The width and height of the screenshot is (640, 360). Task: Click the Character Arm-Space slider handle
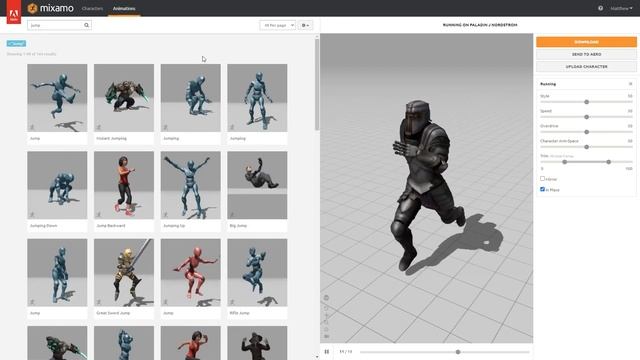coord(587,147)
